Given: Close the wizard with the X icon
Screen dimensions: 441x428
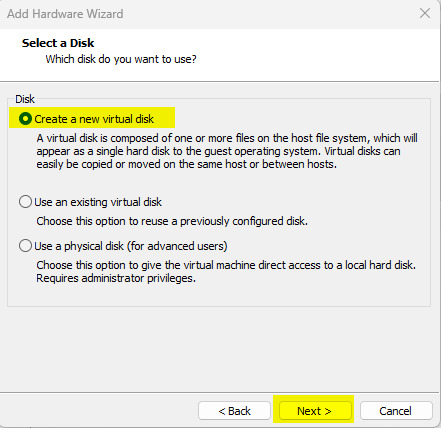Looking at the screenshot, I should tap(425, 13).
